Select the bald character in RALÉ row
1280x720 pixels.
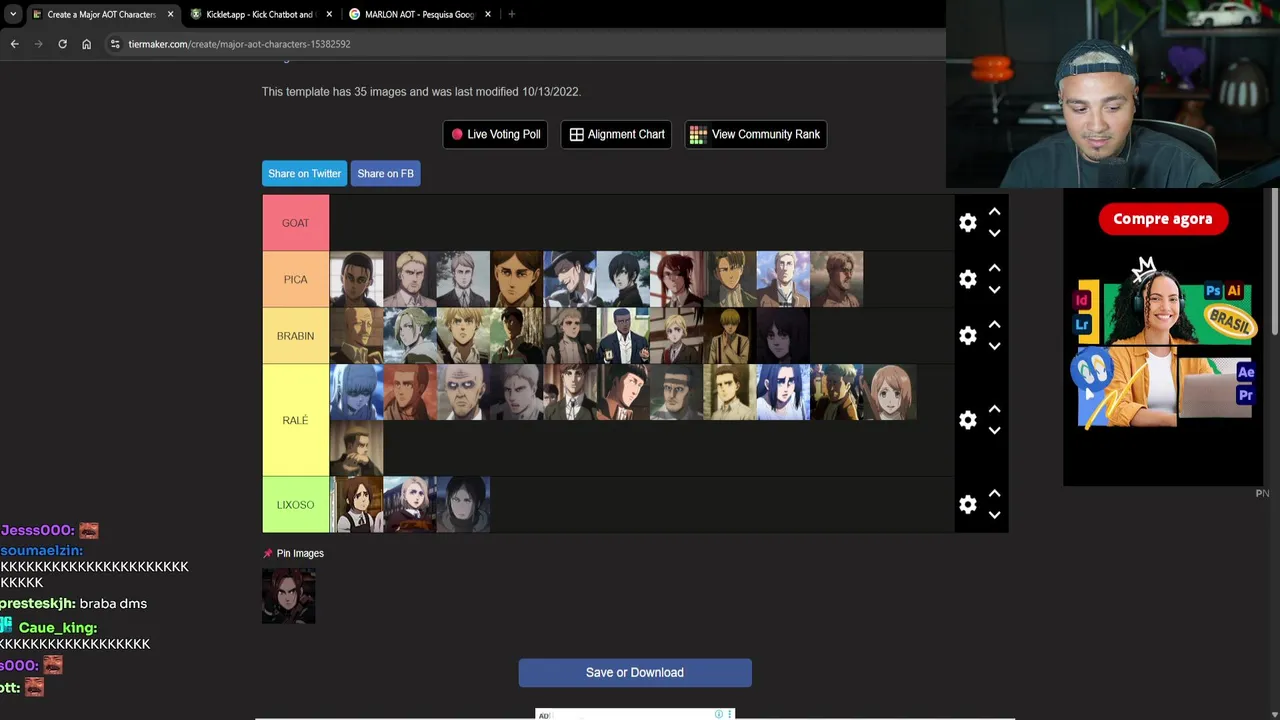[x=463, y=392]
